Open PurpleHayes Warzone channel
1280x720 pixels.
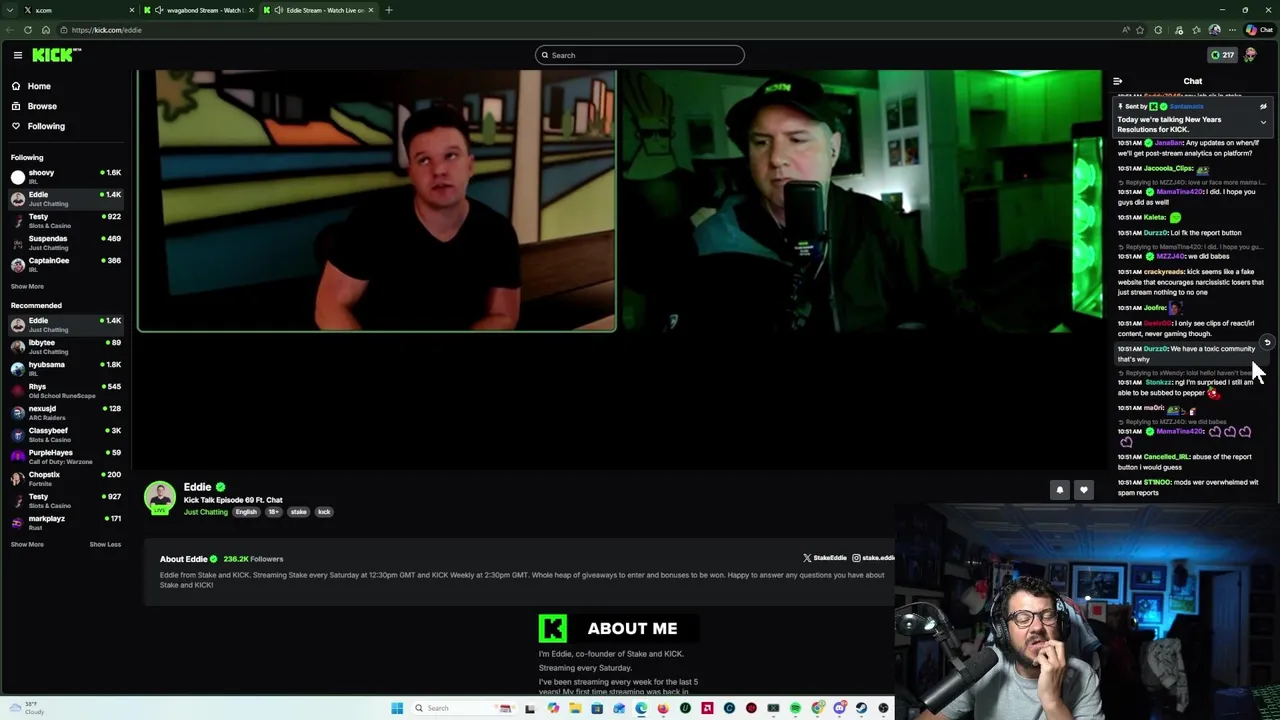coord(65,456)
